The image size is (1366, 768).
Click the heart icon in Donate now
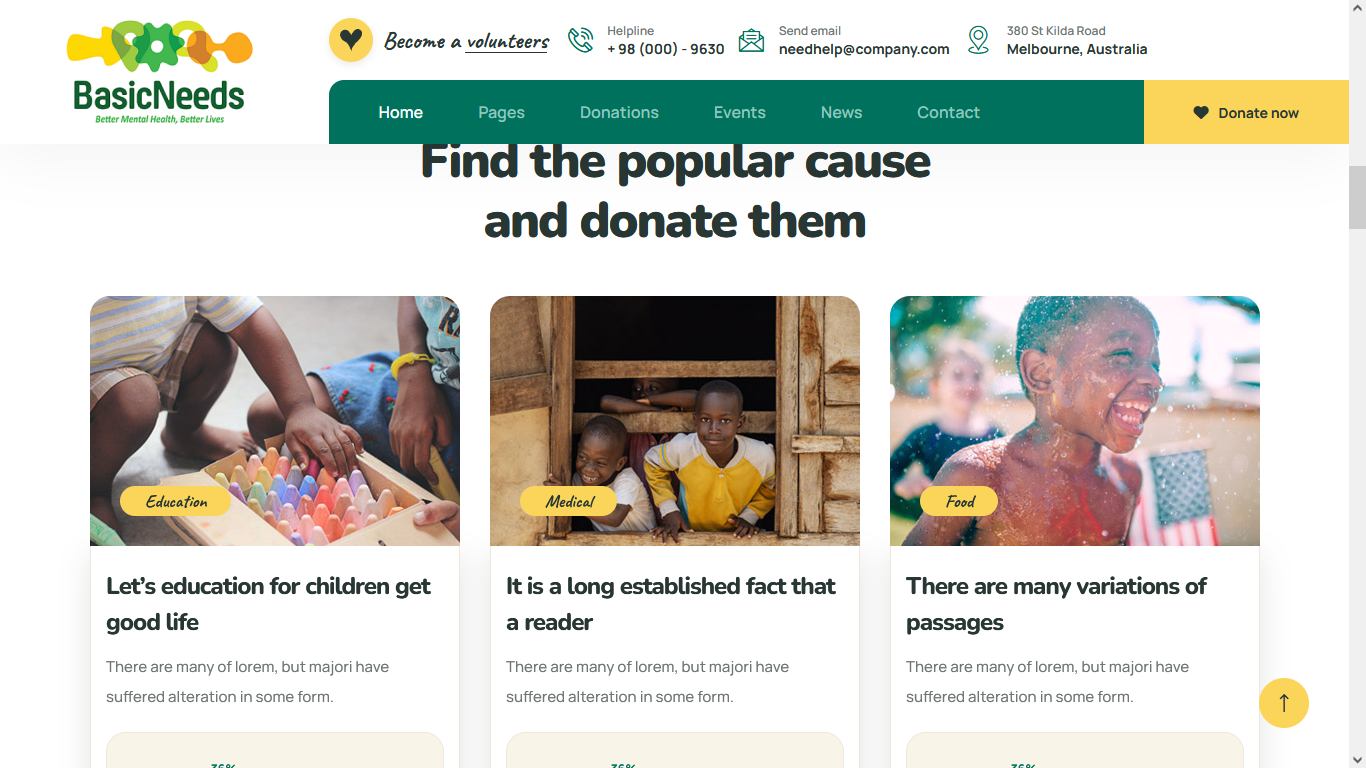click(x=1201, y=113)
